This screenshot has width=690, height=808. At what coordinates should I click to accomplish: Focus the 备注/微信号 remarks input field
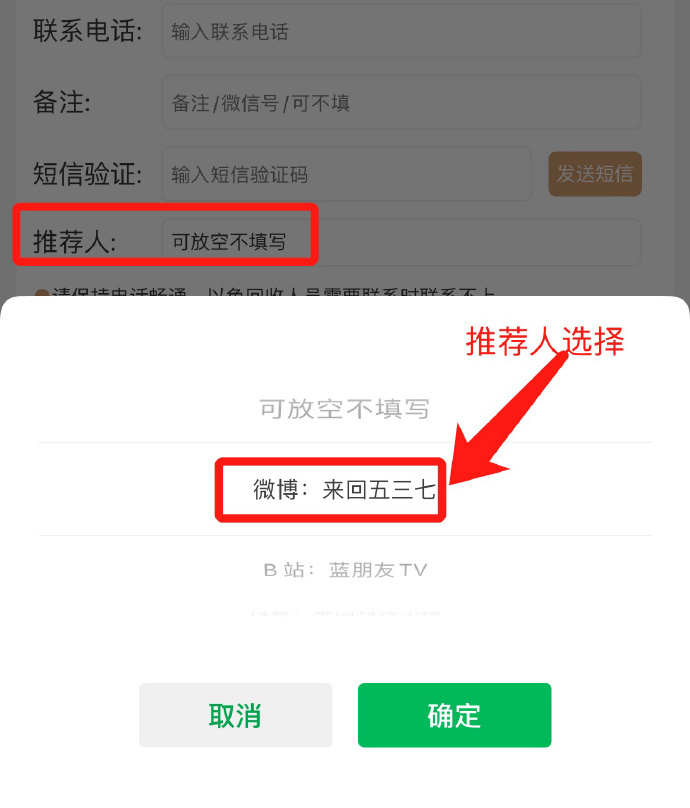(x=401, y=103)
